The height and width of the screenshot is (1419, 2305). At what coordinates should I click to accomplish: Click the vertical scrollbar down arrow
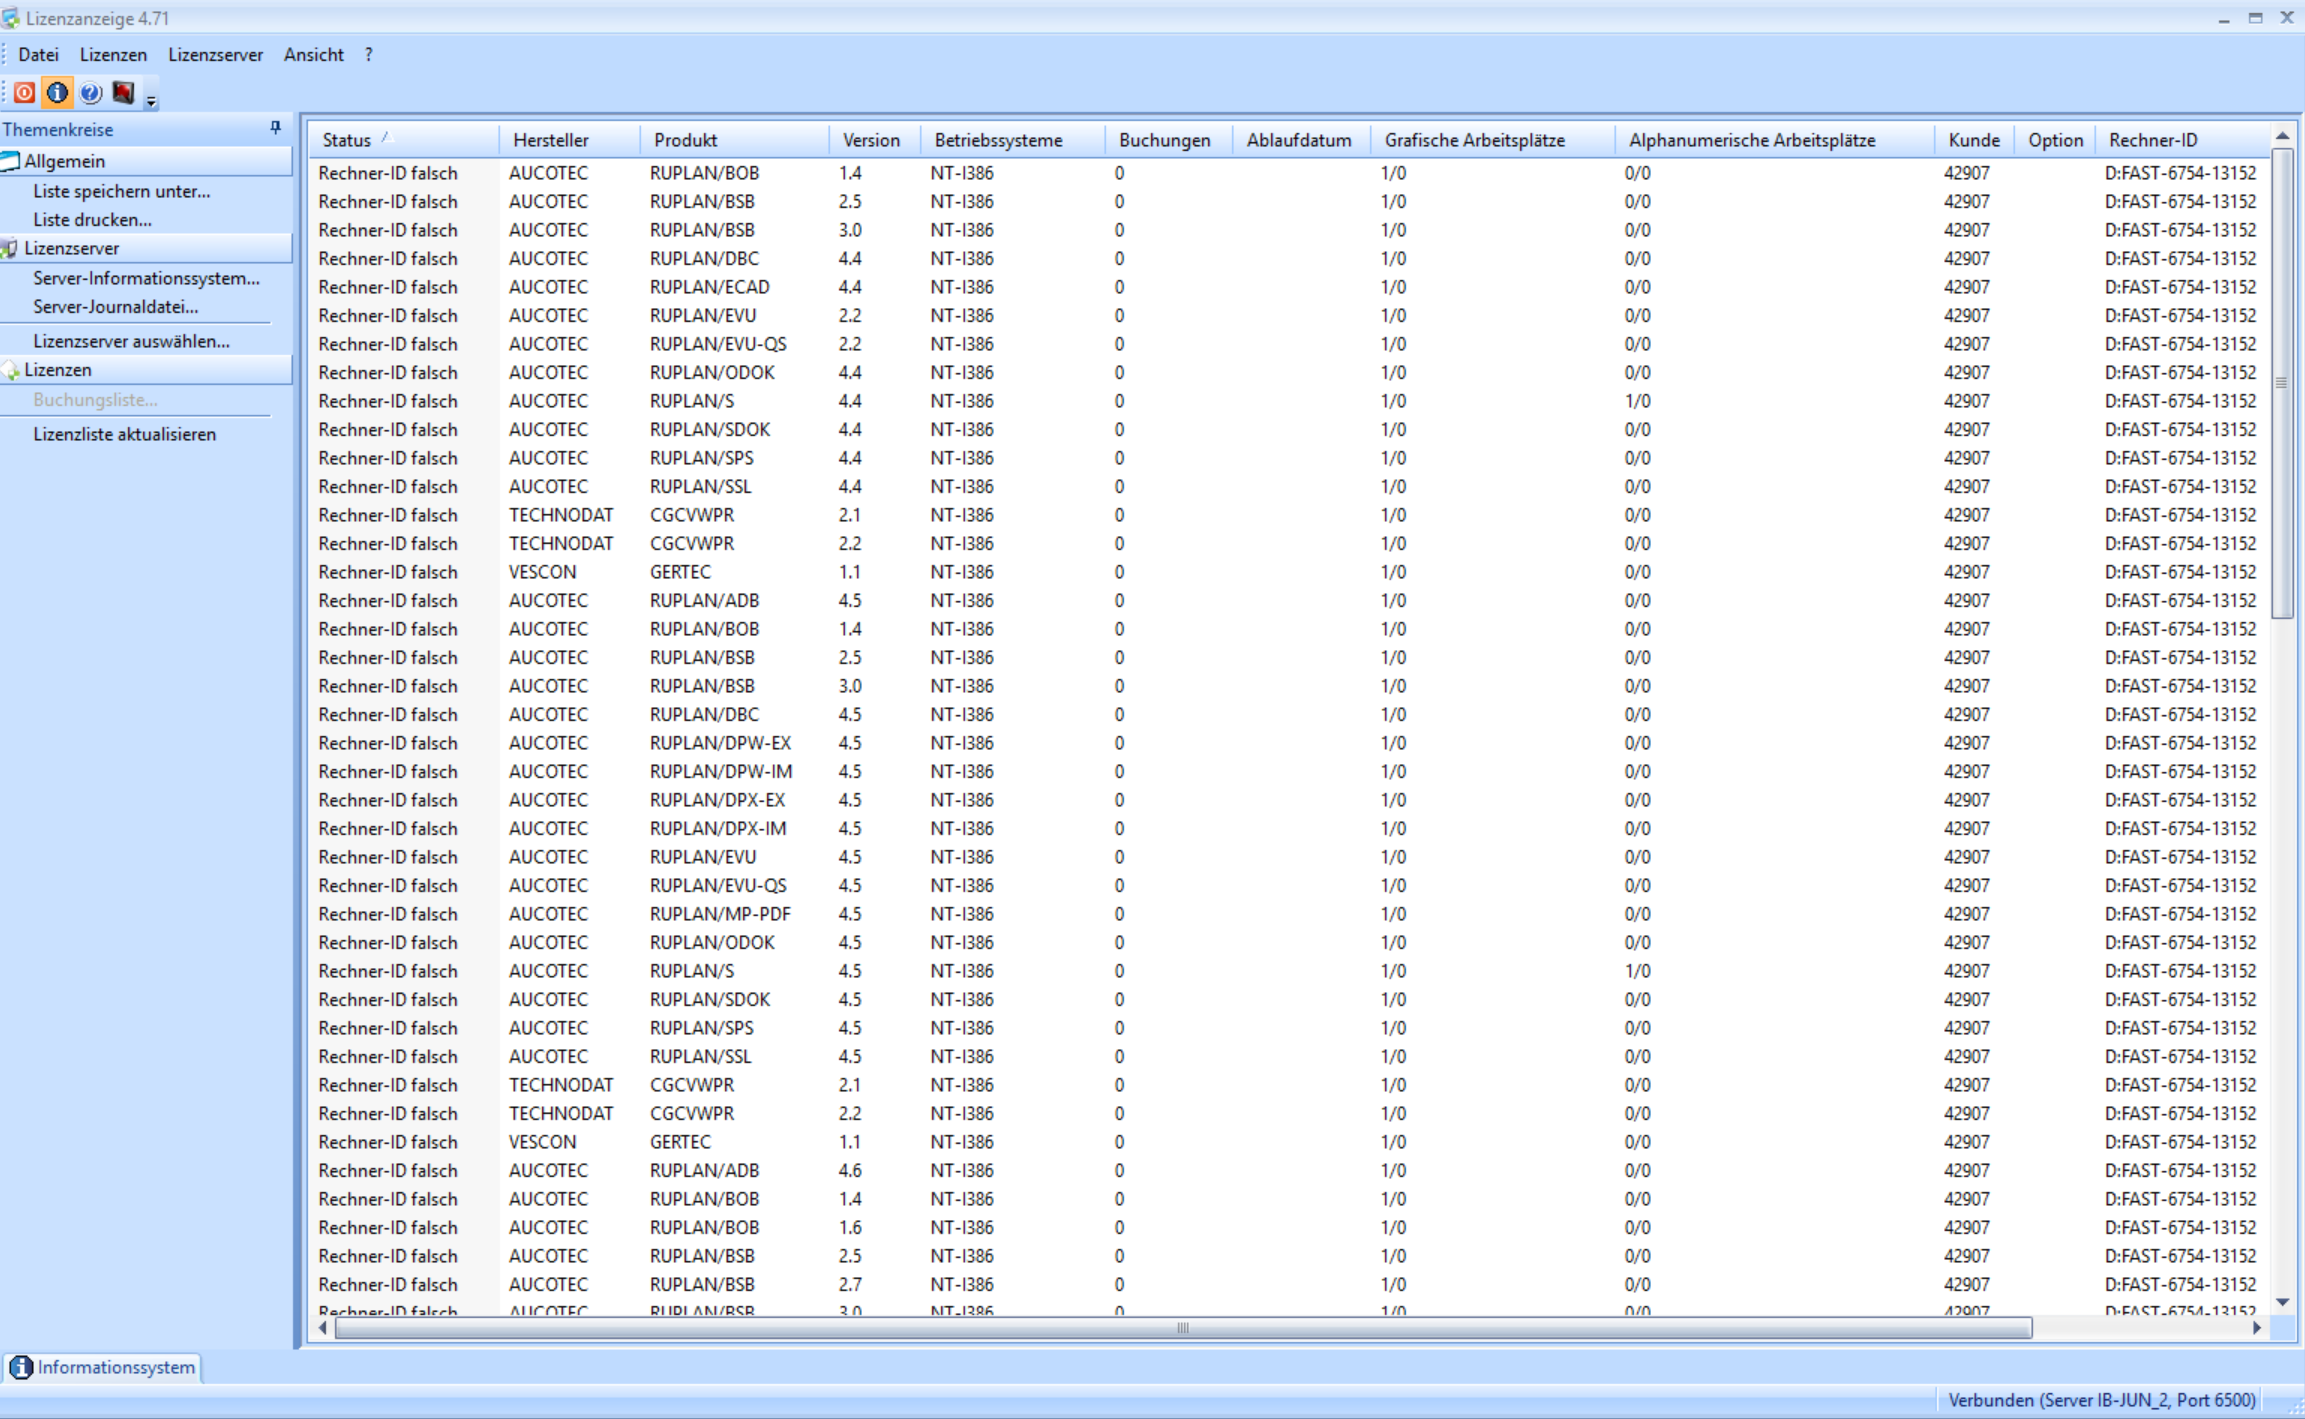(x=2282, y=1302)
